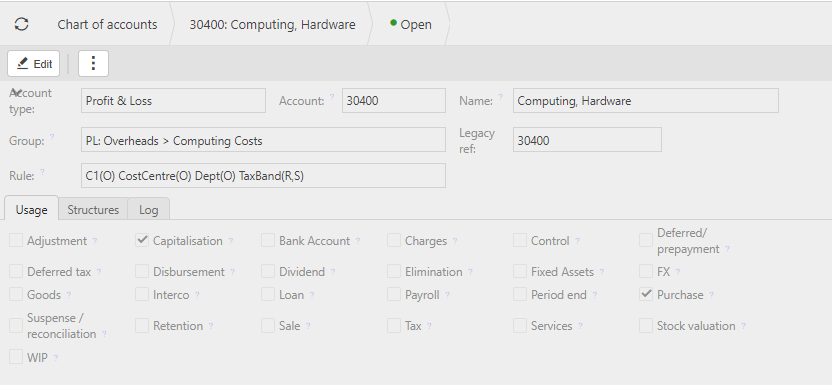Click the help icon beside Disbursement

pyautogui.click(x=233, y=272)
